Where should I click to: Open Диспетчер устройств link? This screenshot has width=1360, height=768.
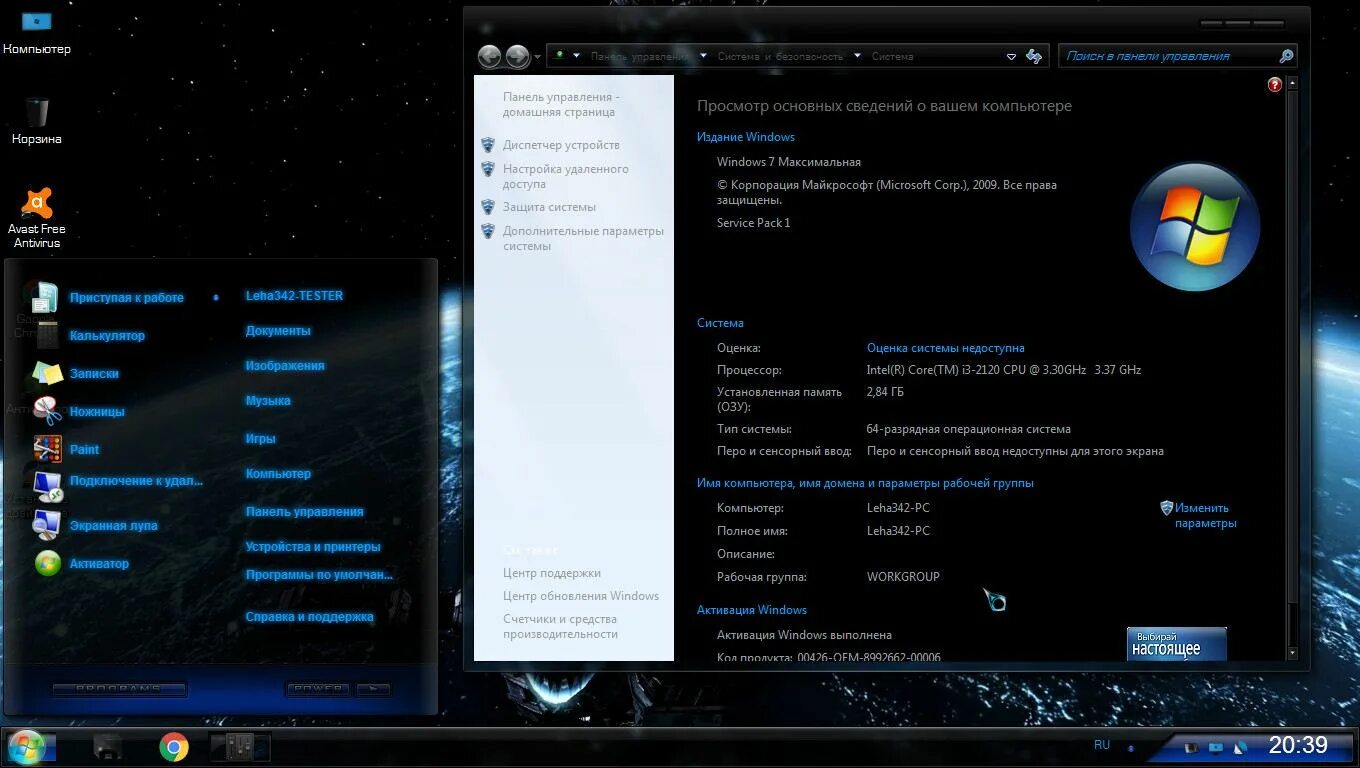point(561,145)
